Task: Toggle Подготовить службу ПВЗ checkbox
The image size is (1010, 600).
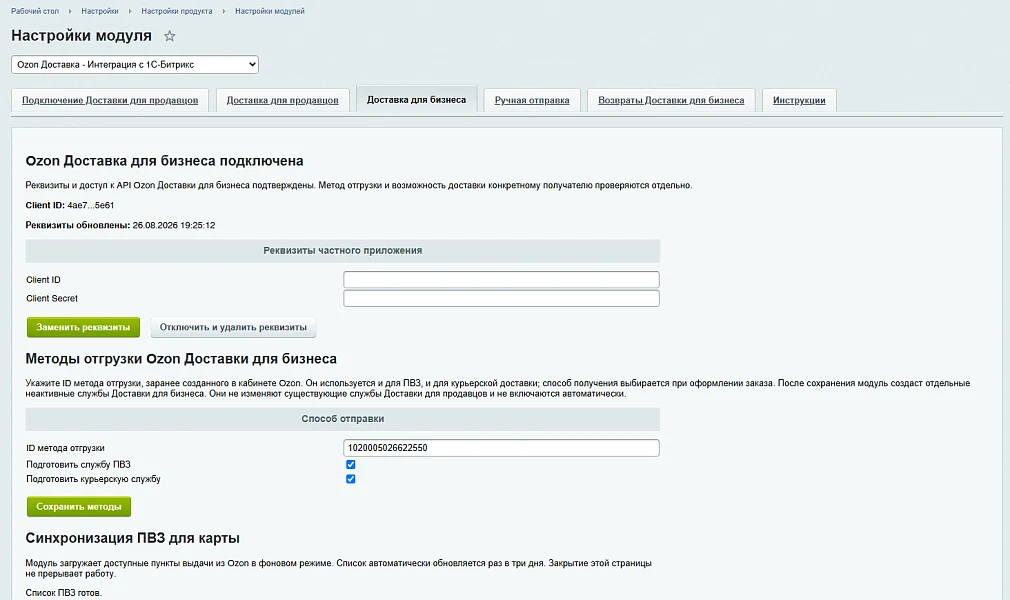Action: pos(350,464)
